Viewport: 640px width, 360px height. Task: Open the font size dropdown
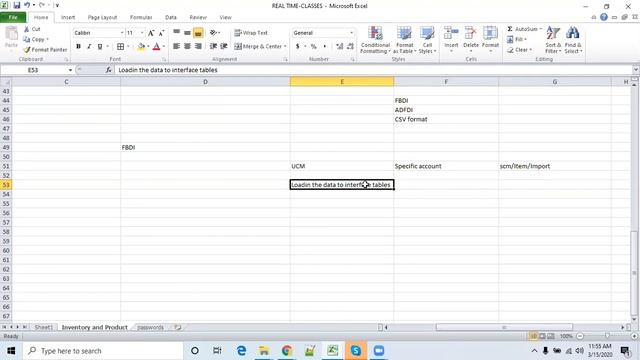pos(142,33)
